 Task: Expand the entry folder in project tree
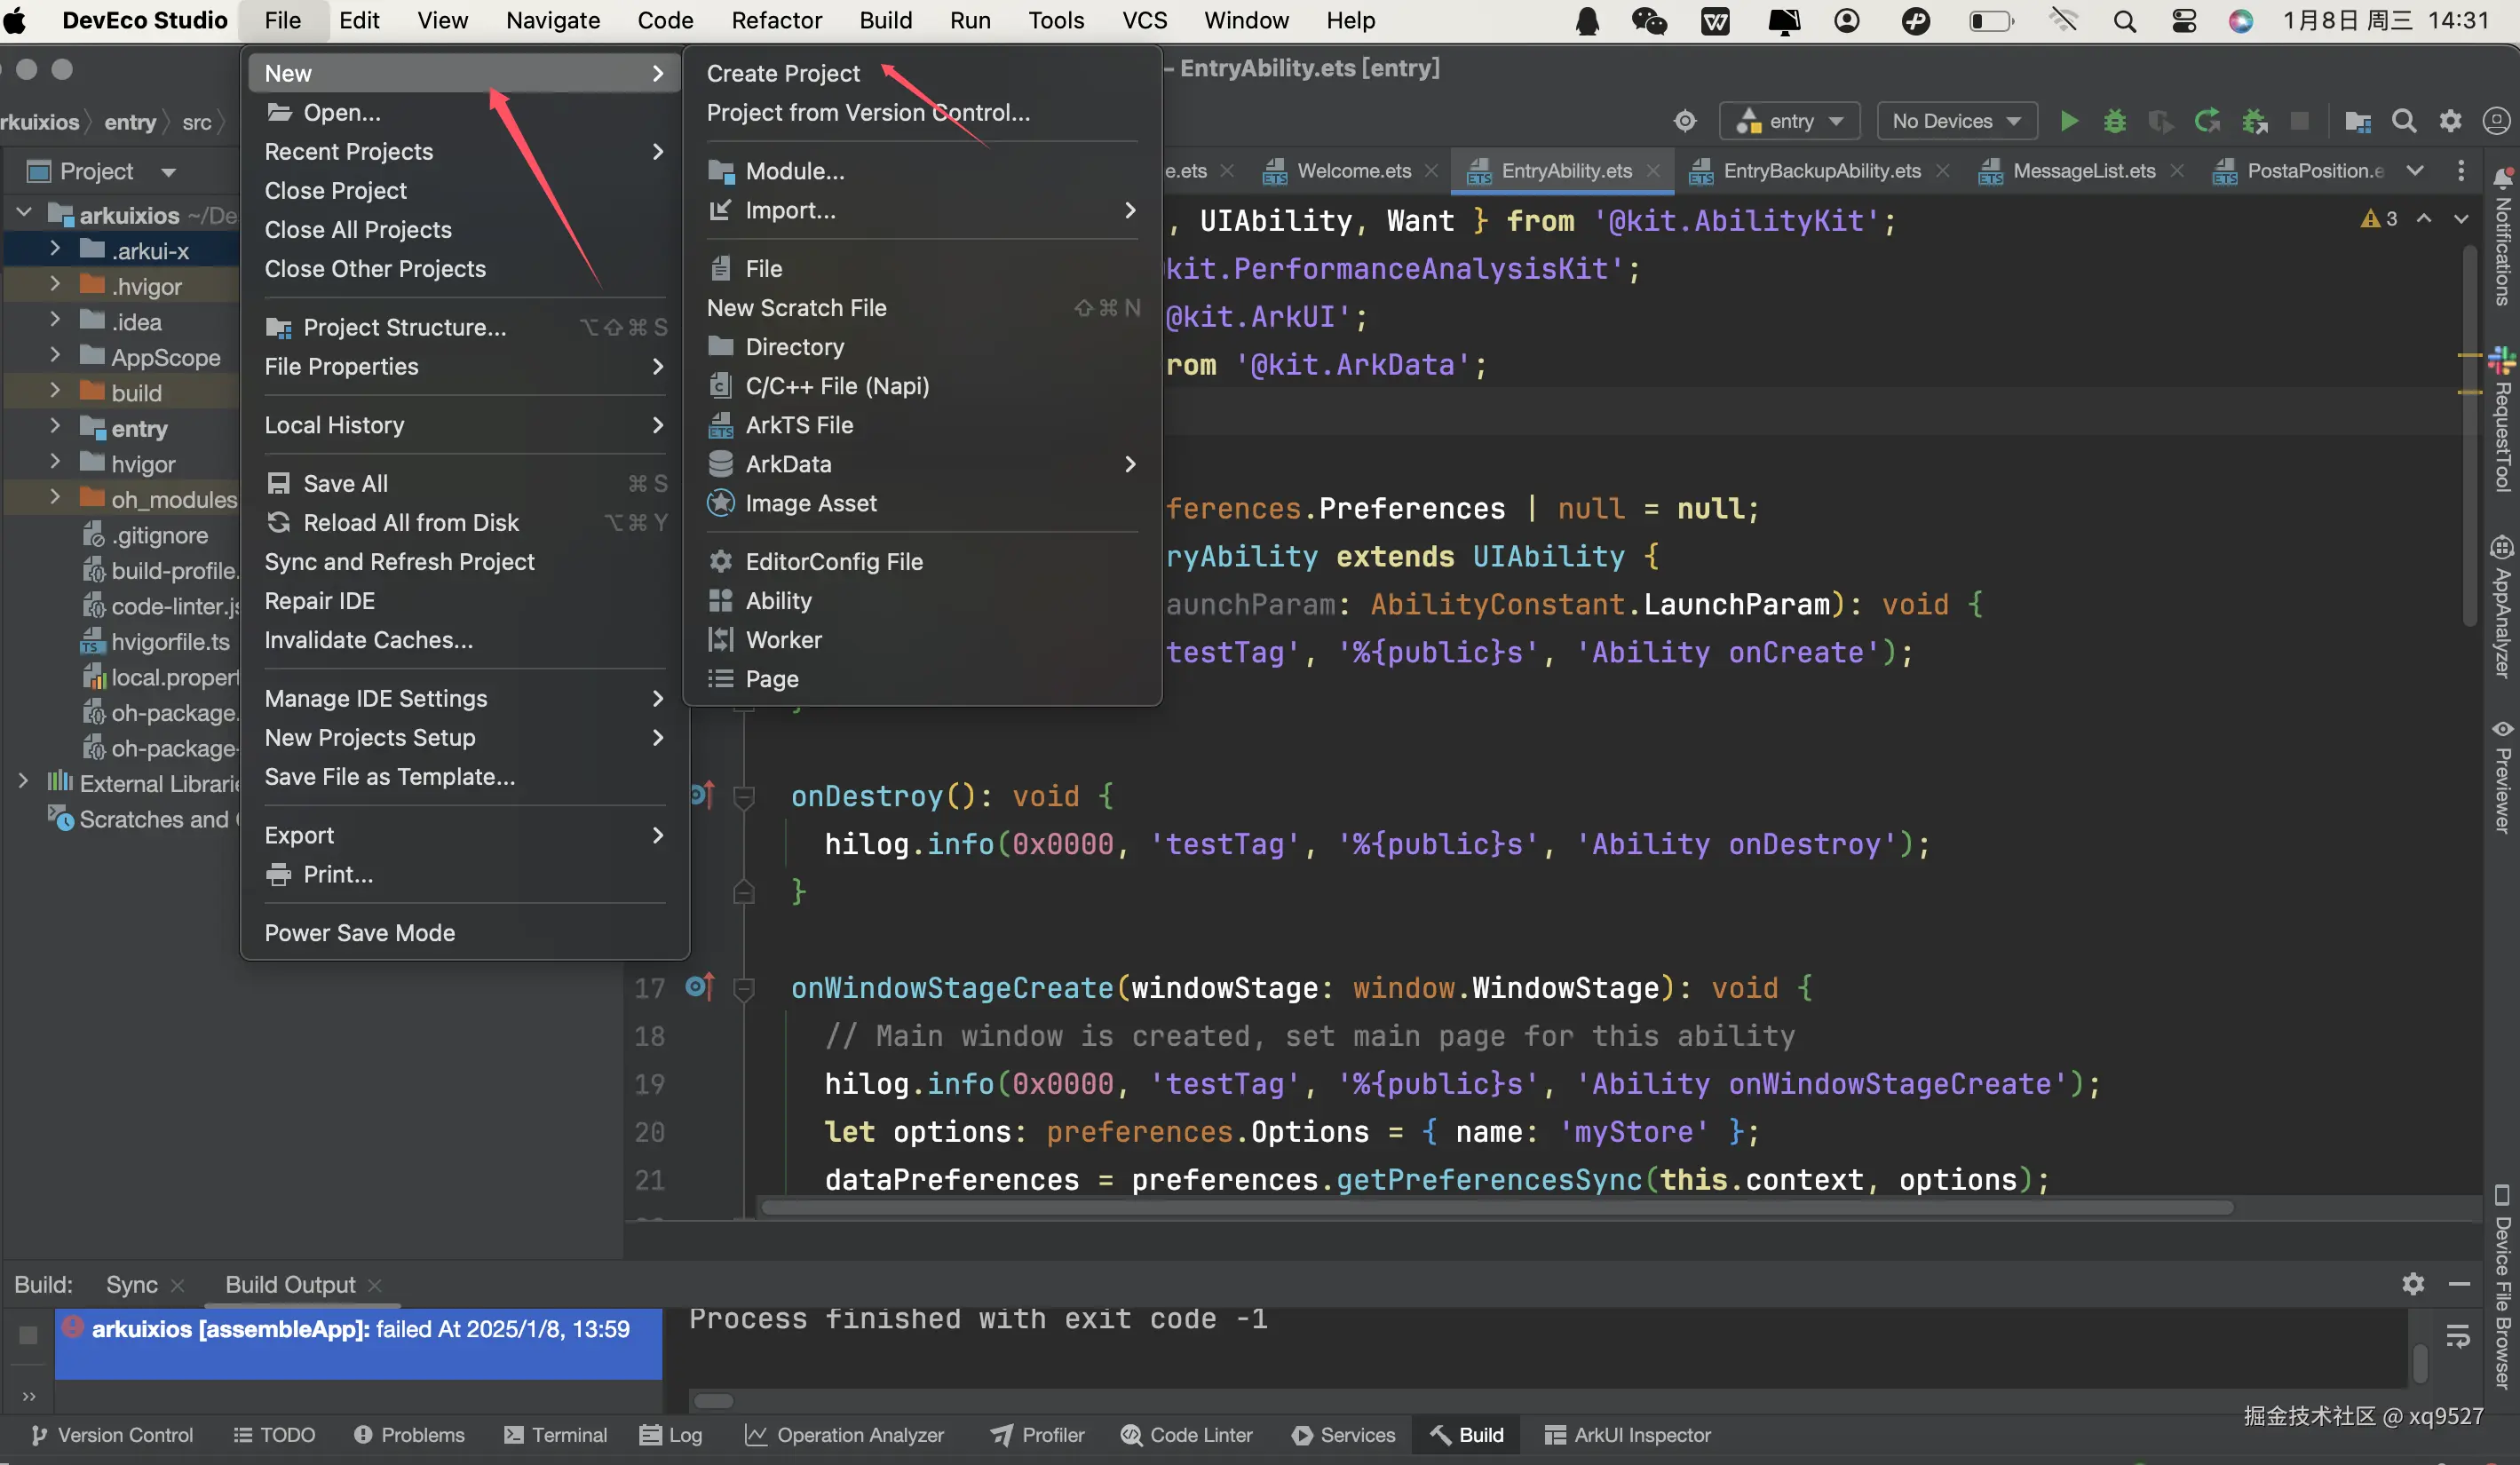point(55,427)
